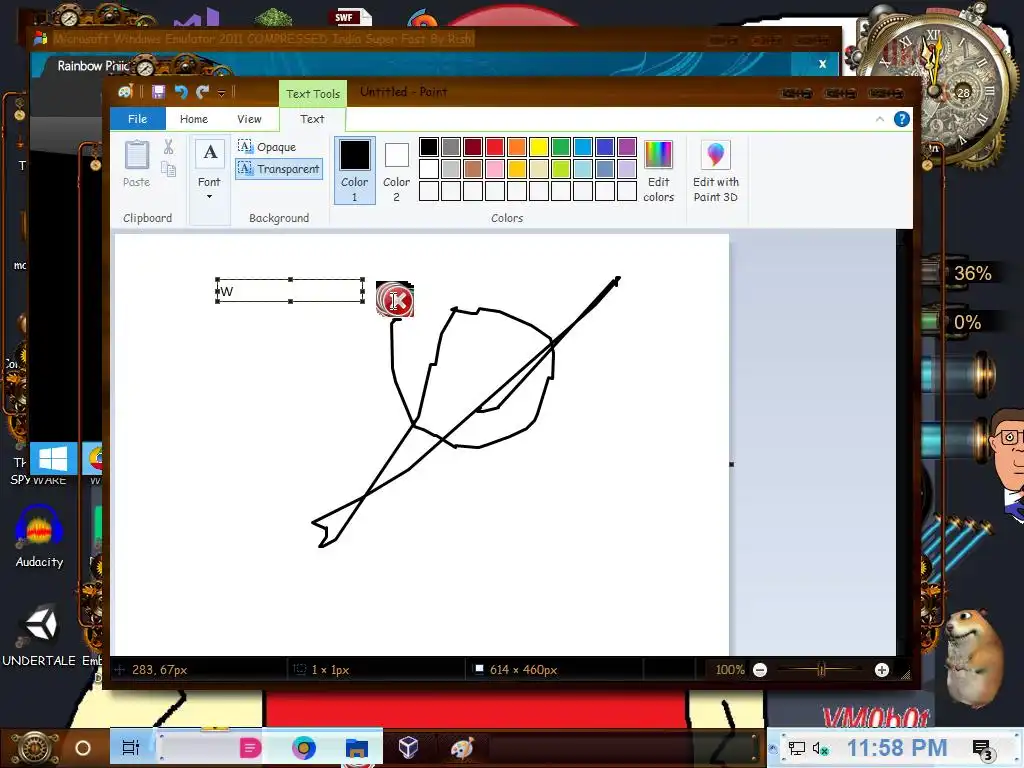Click the network tray icon

796,749
